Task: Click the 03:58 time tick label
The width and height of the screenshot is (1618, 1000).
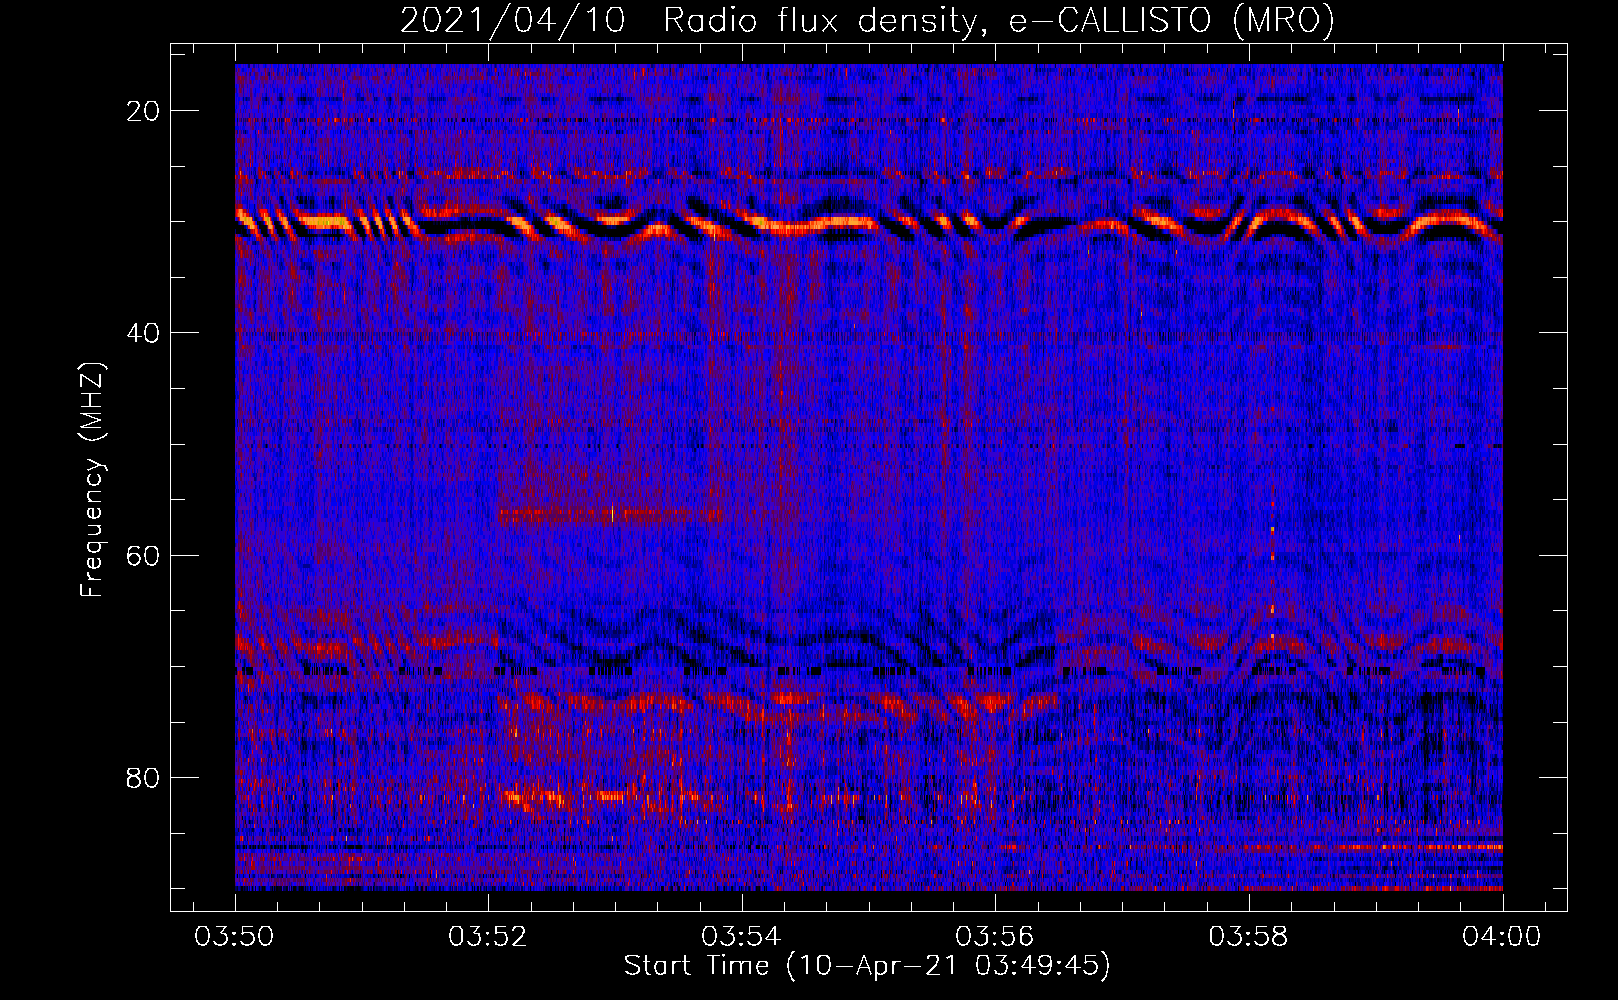Action: (1249, 937)
